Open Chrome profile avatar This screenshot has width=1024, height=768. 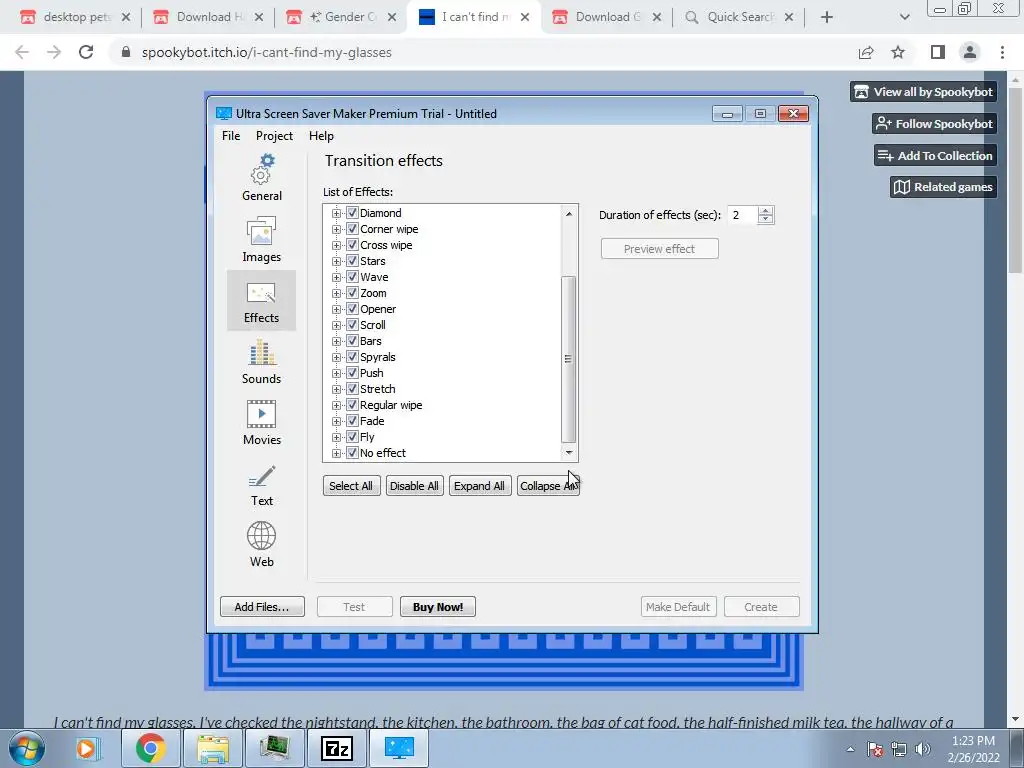coord(970,52)
